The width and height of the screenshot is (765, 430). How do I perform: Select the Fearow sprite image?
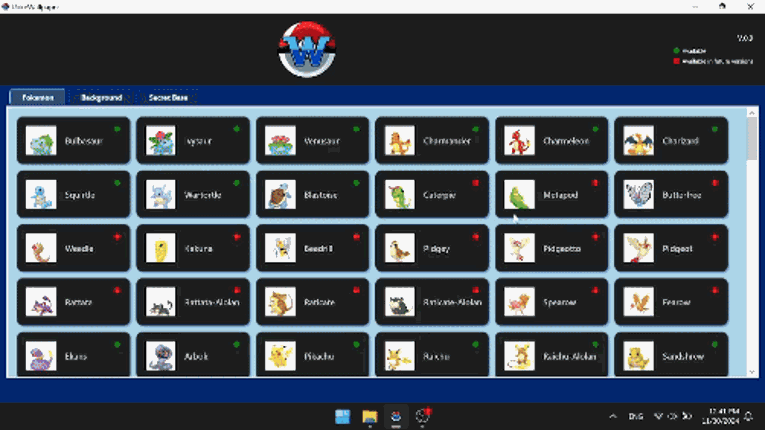click(639, 302)
